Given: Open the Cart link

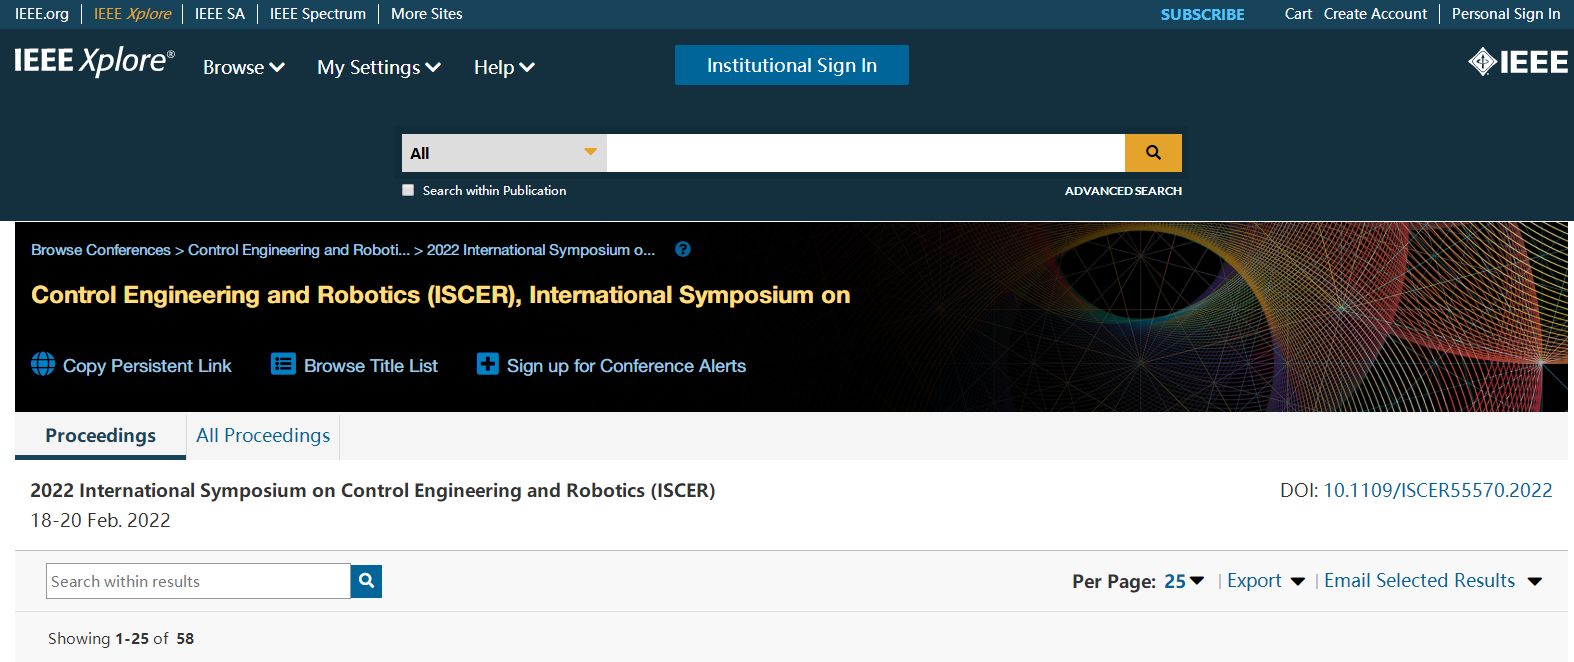Looking at the screenshot, I should [1298, 14].
